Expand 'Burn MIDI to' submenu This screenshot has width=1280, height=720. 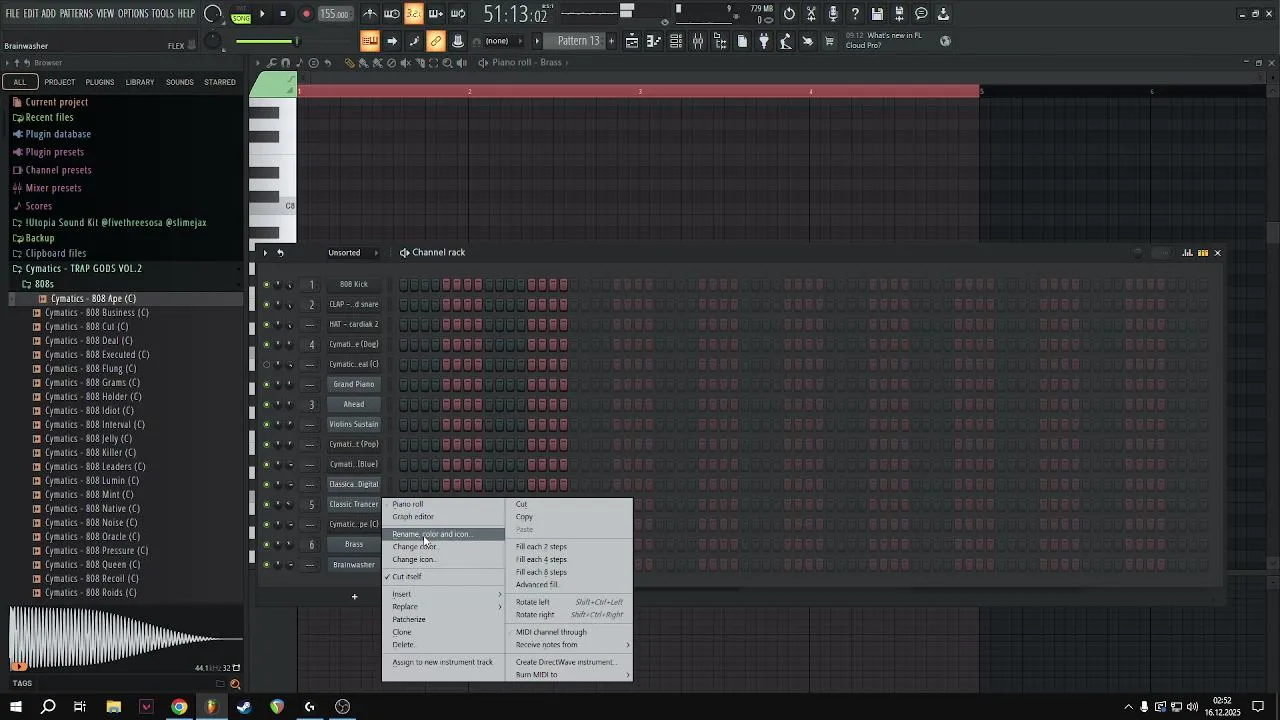[570, 675]
